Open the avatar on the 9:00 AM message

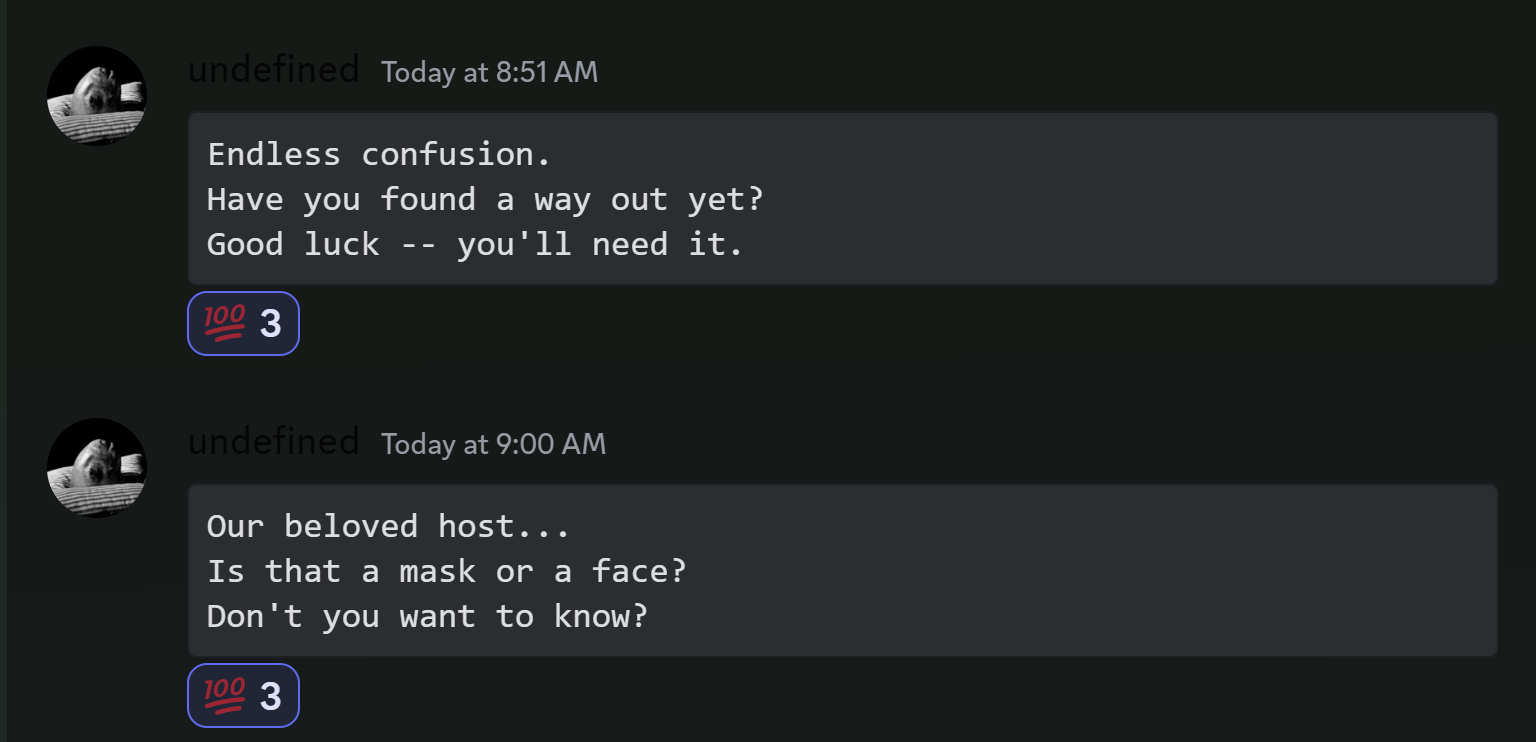point(97,468)
